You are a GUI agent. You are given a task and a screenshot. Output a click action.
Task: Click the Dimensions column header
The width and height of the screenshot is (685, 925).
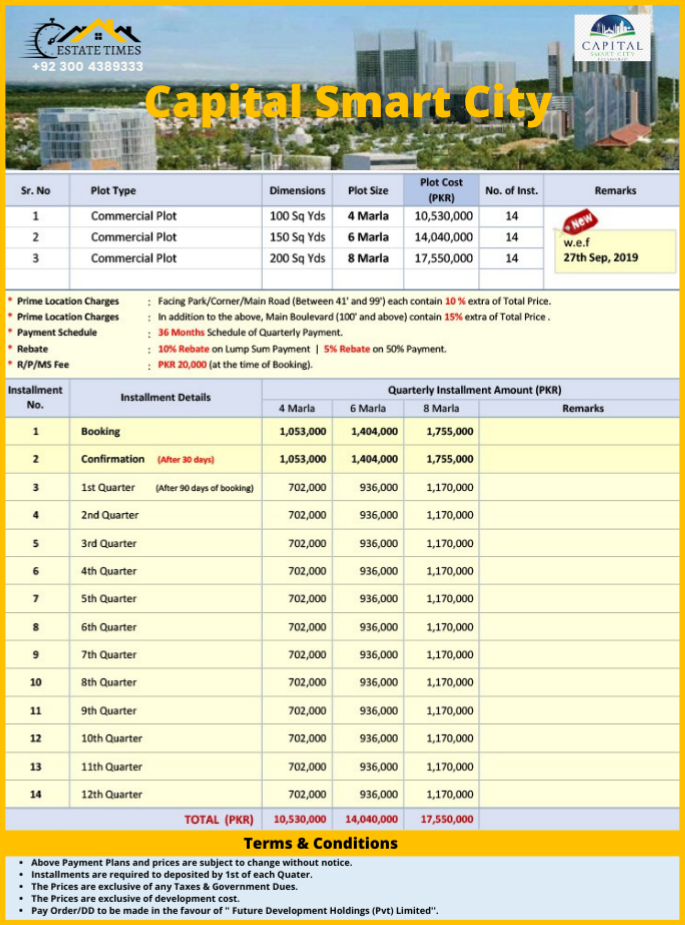click(x=297, y=191)
